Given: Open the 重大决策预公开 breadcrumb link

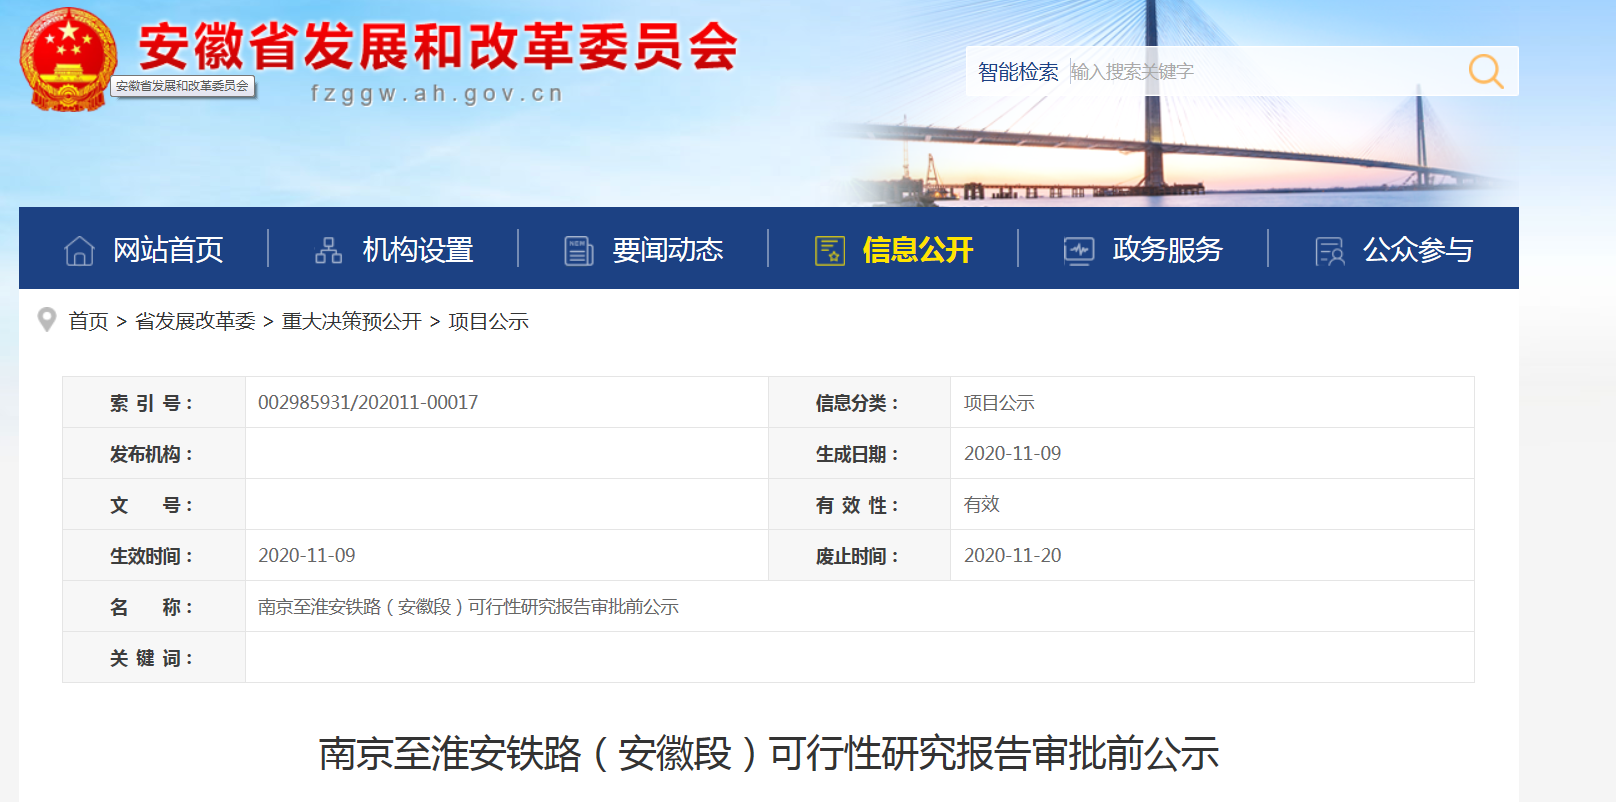Looking at the screenshot, I should 352,321.
